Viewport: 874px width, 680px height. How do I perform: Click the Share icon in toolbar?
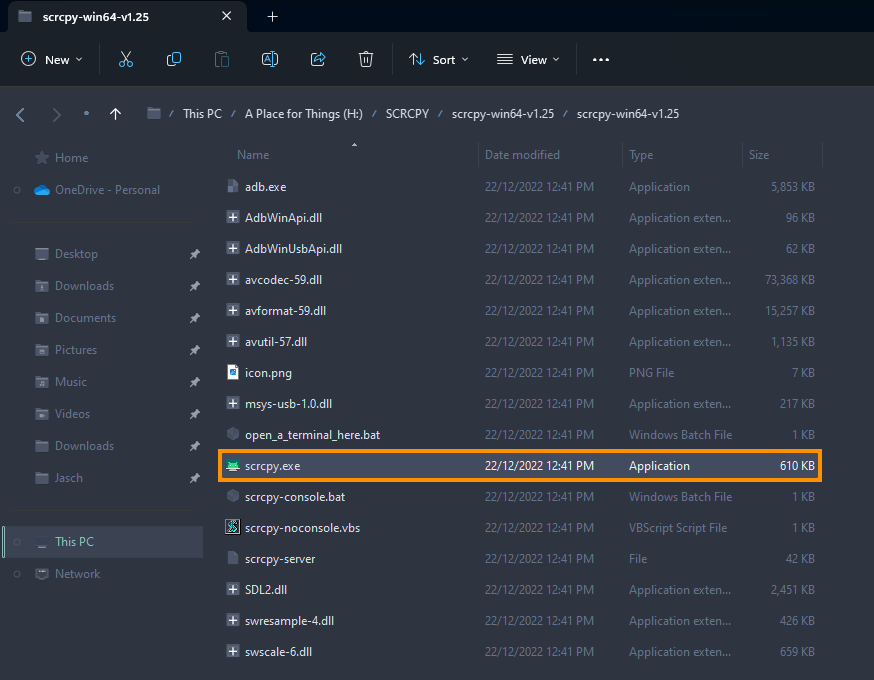[x=318, y=59]
